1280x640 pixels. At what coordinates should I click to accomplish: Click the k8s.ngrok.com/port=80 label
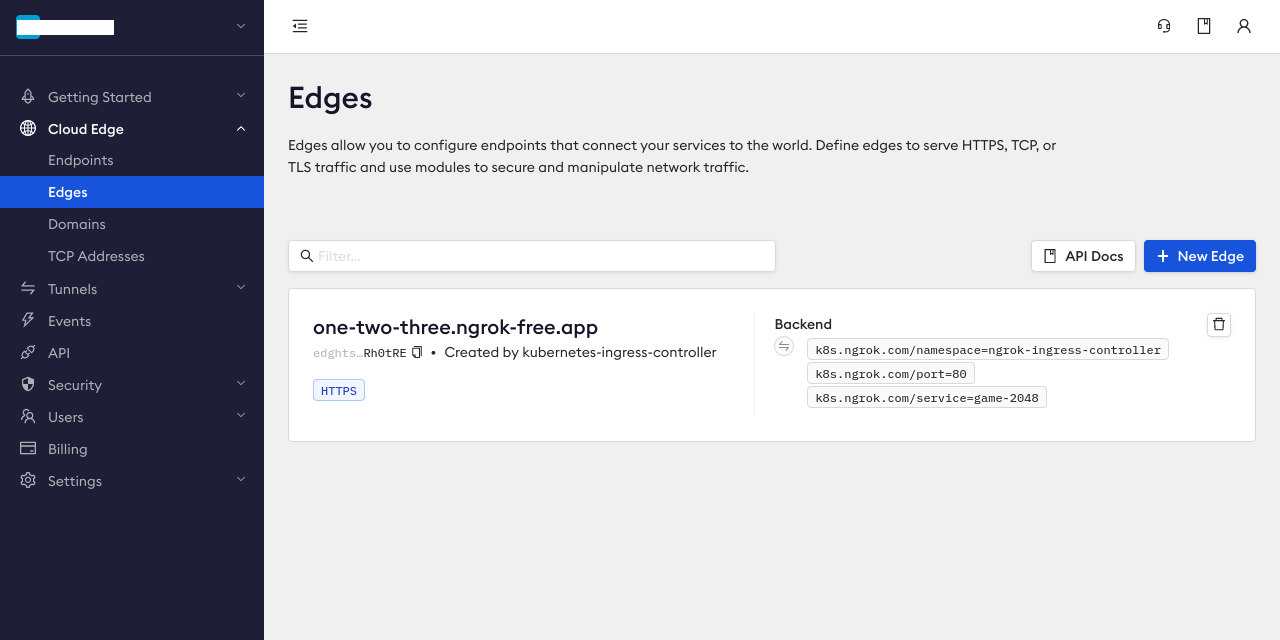point(891,373)
